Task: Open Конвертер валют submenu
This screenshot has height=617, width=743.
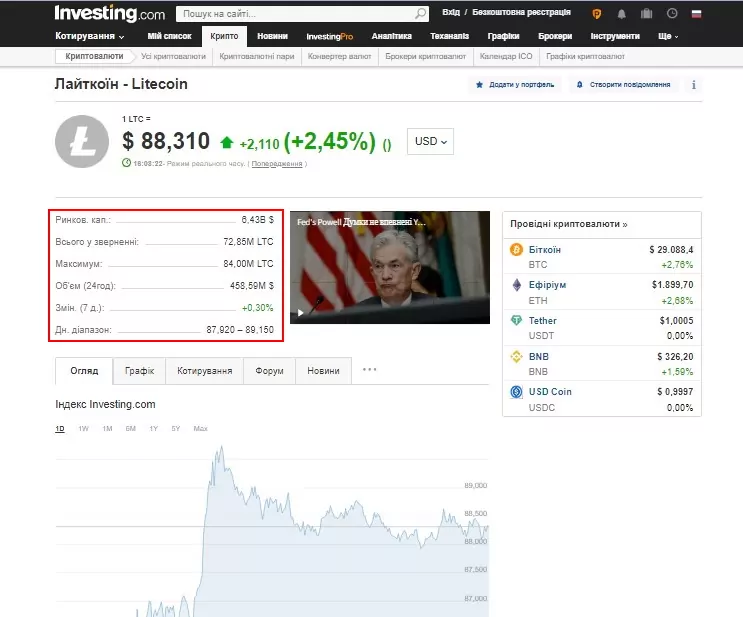Action: [339, 56]
